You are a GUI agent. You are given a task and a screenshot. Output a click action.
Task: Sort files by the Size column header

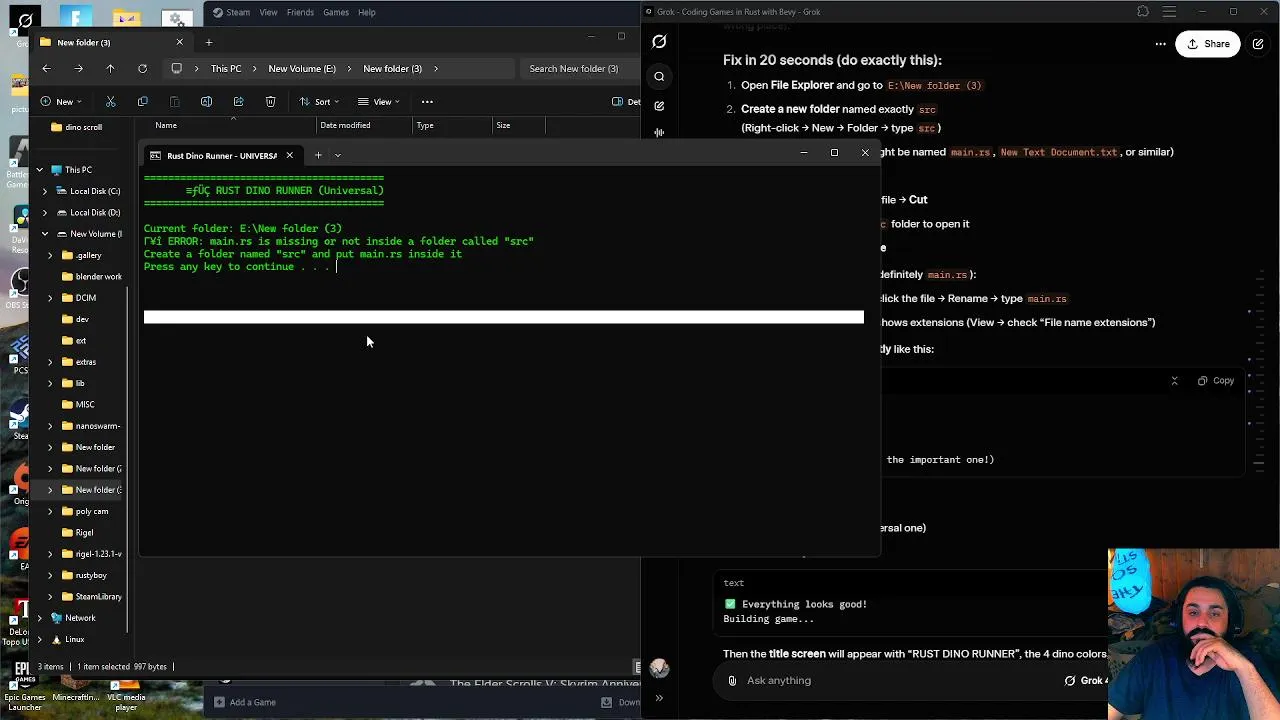503,125
